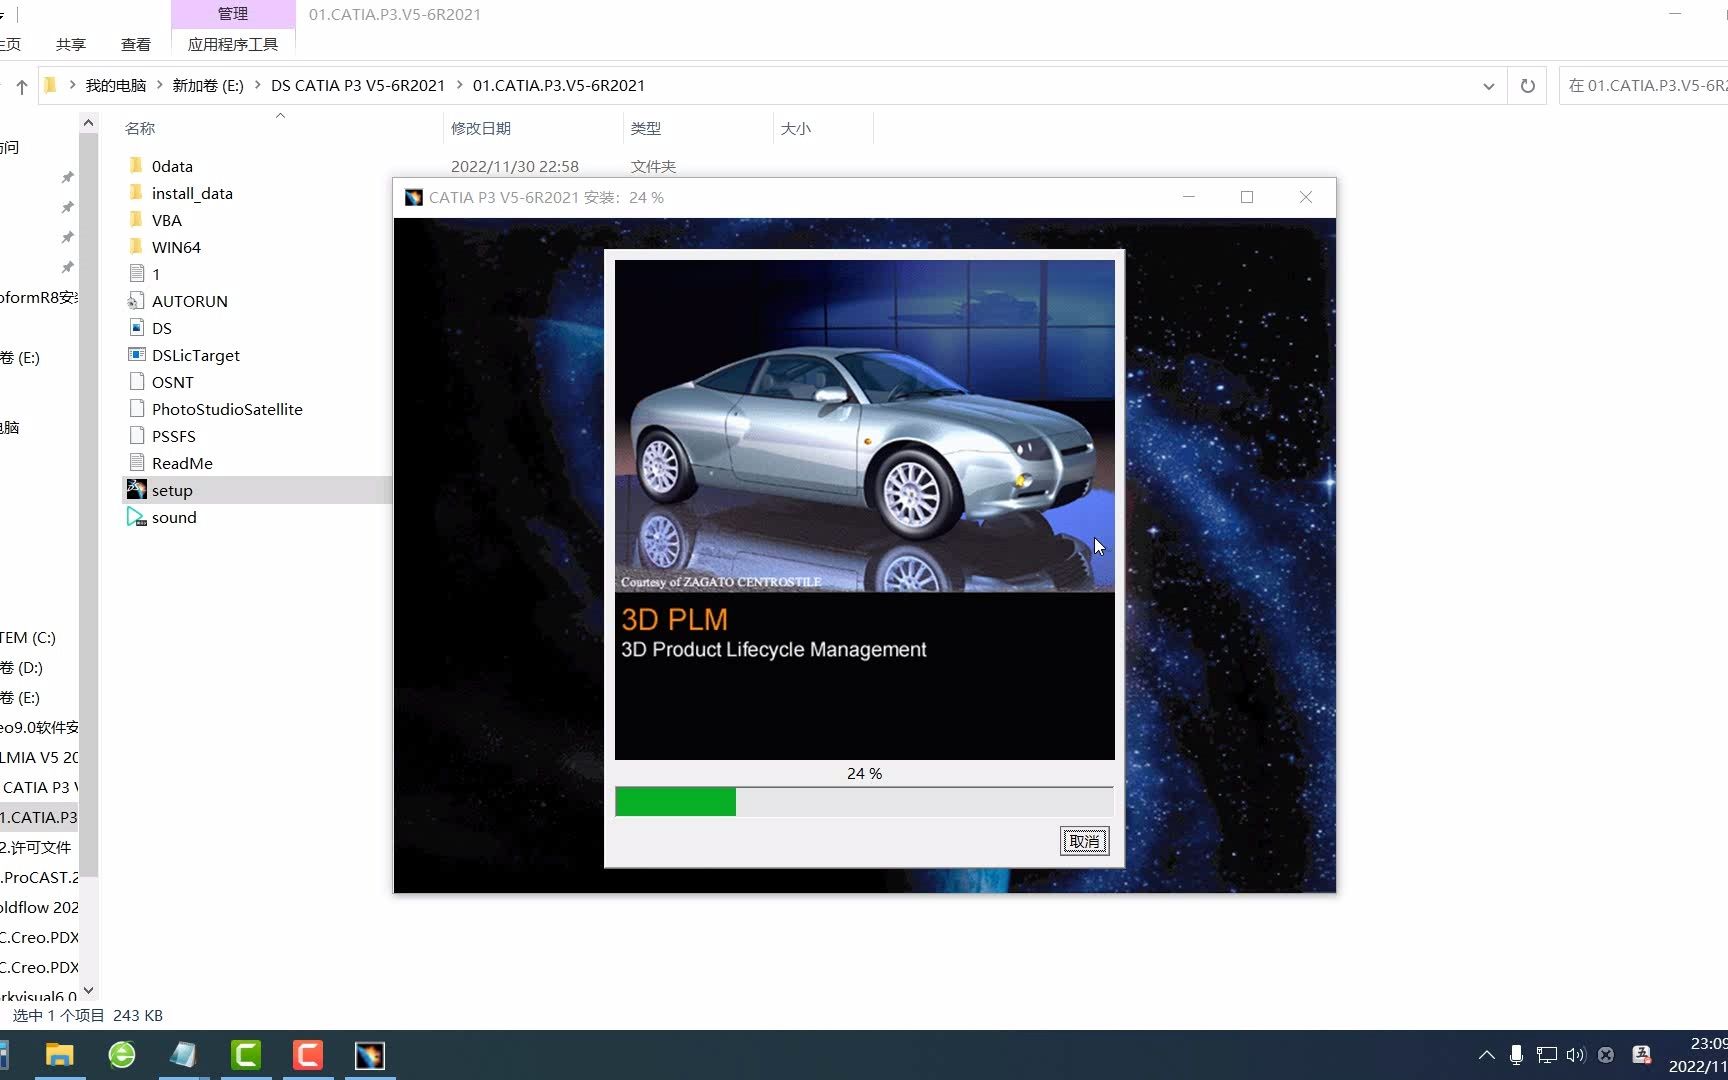Image resolution: width=1728 pixels, height=1080 pixels.
Task: Sort files by 类型 column
Action: point(646,128)
